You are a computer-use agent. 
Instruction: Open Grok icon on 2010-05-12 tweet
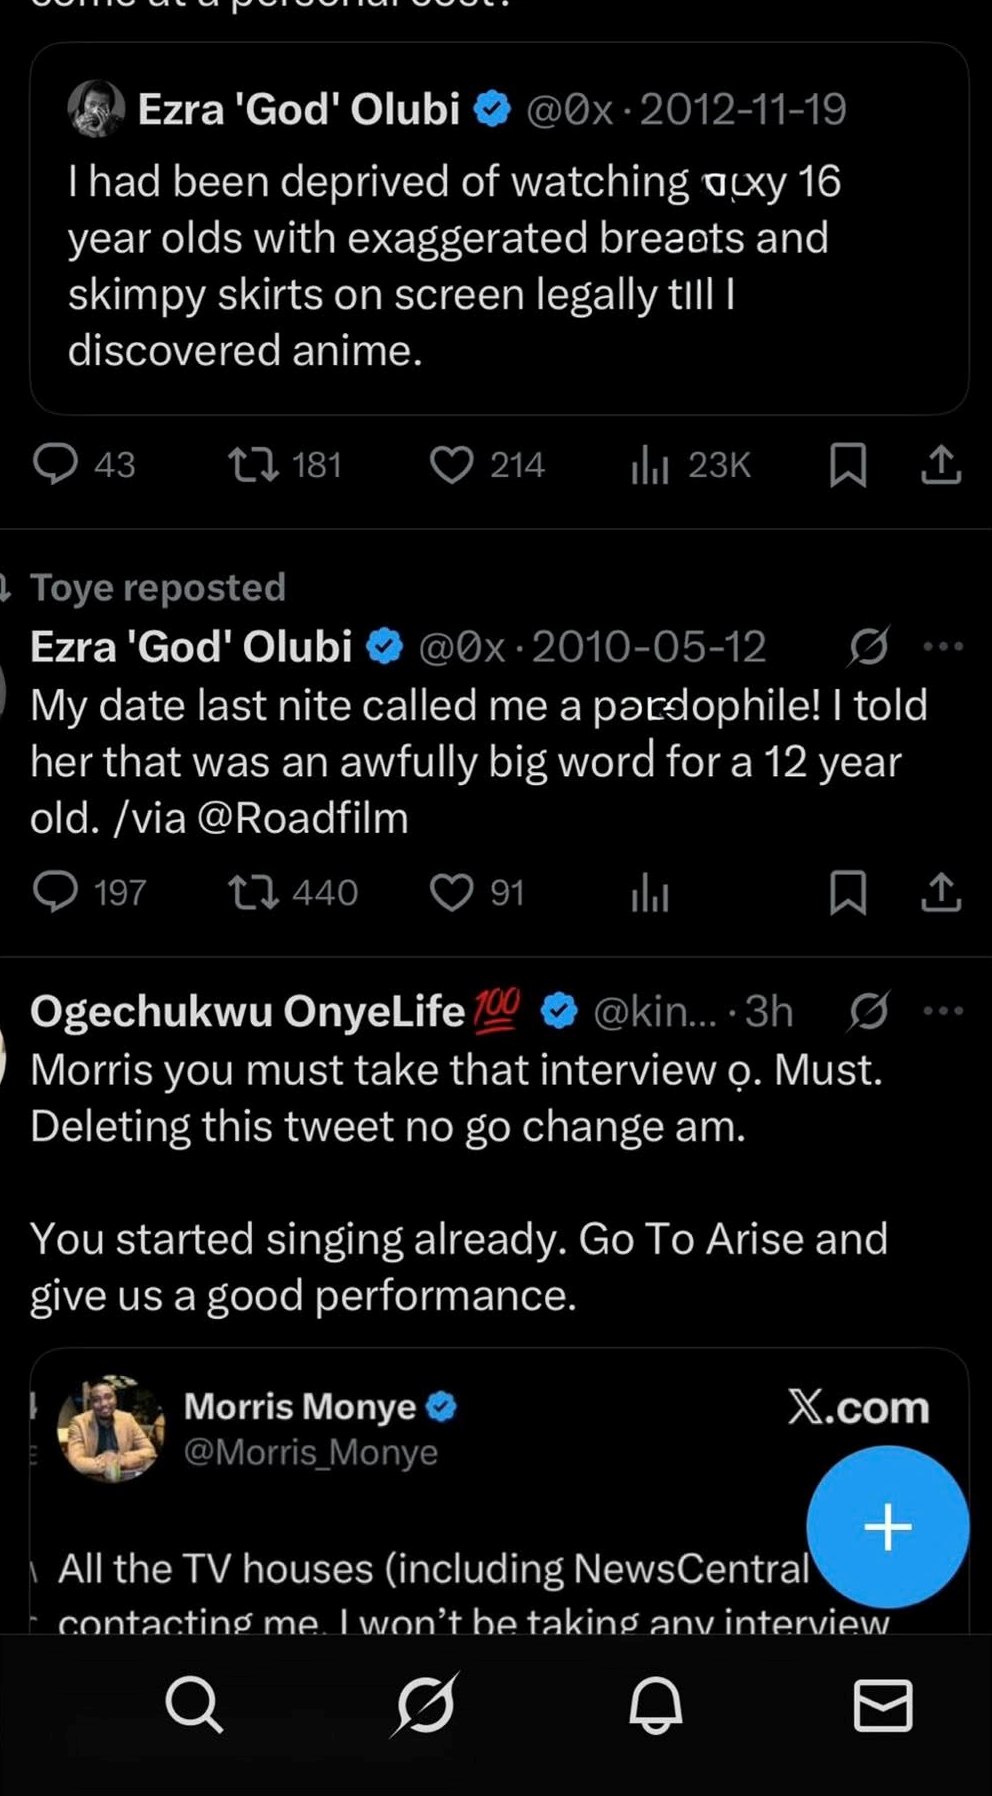(868, 647)
